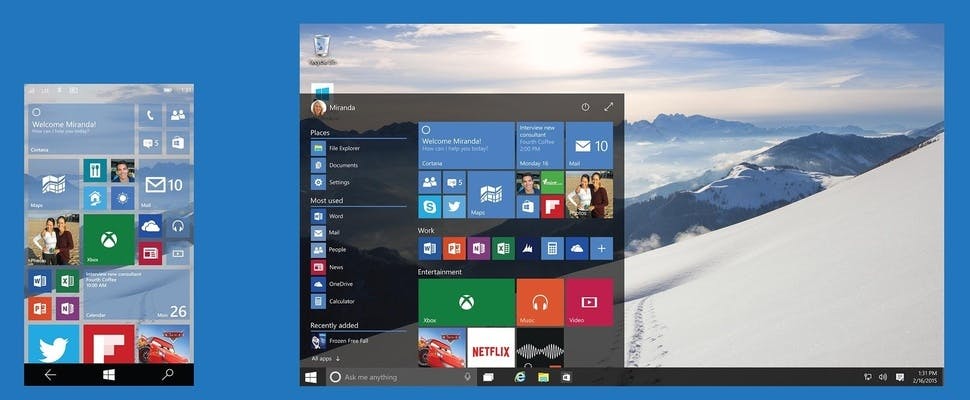Viewport: 970px width, 400px height.
Task: Click the Windows Start button on the taskbar
Action: coord(311,377)
